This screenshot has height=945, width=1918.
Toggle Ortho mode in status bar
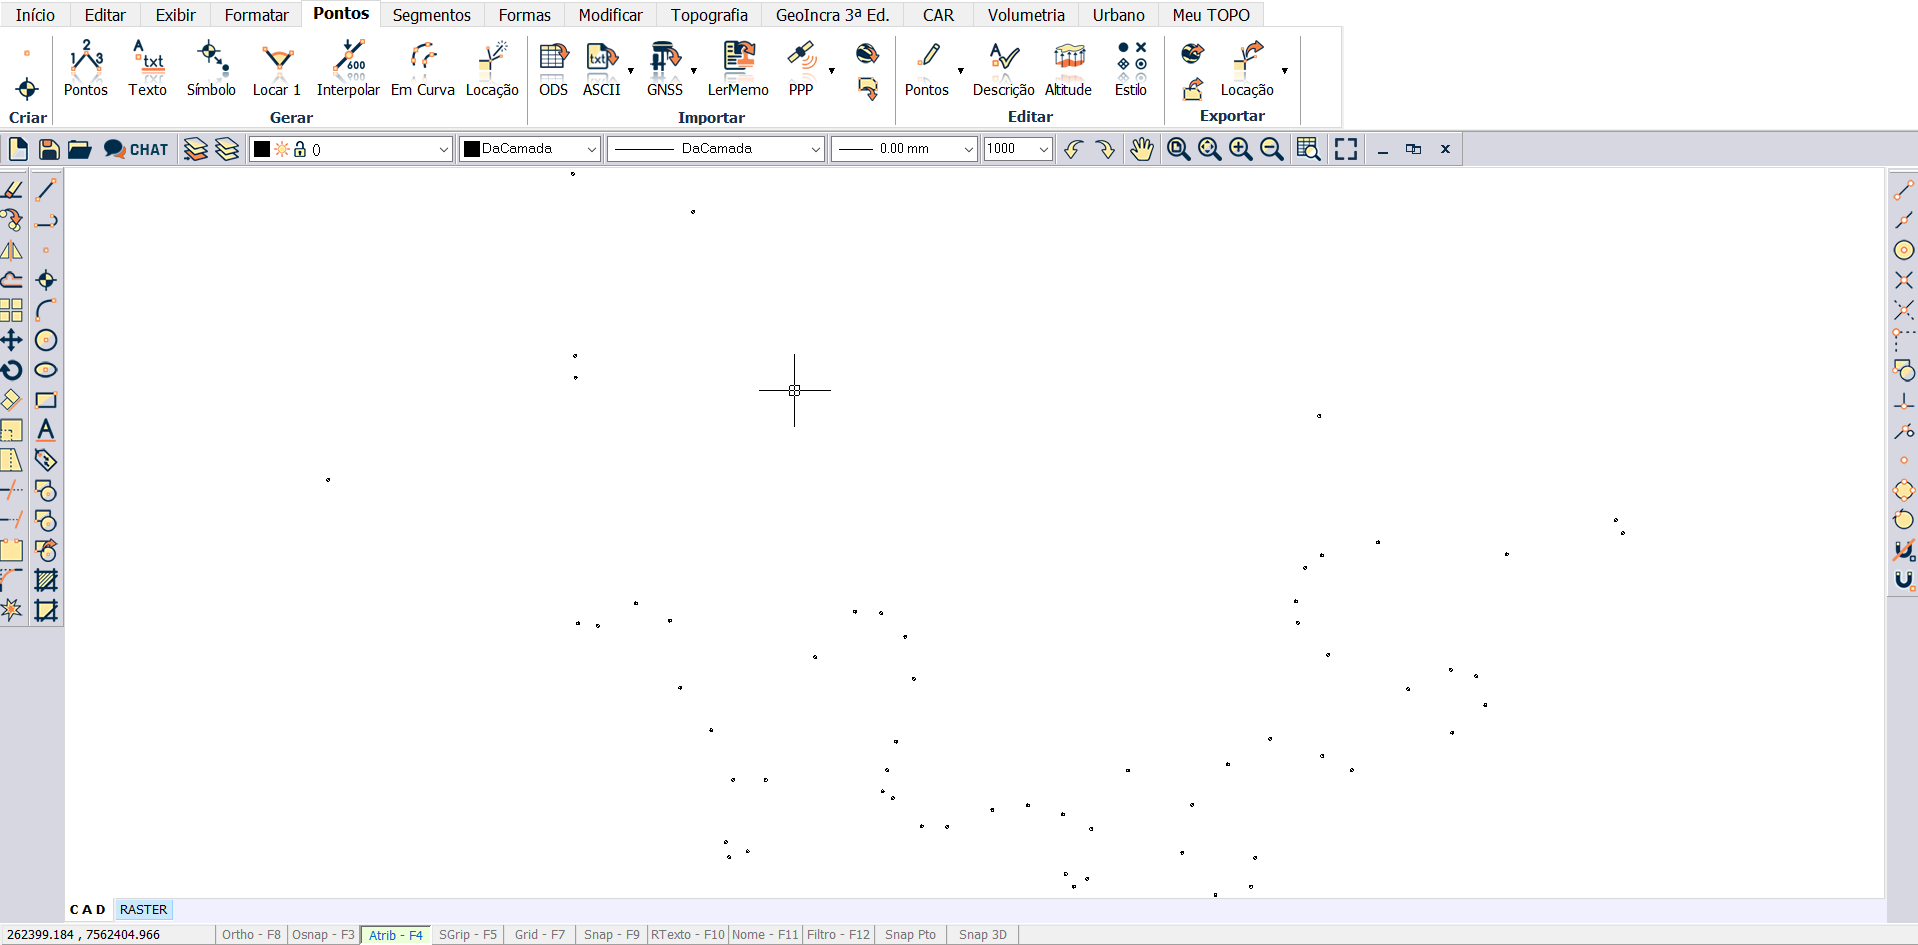click(251, 935)
